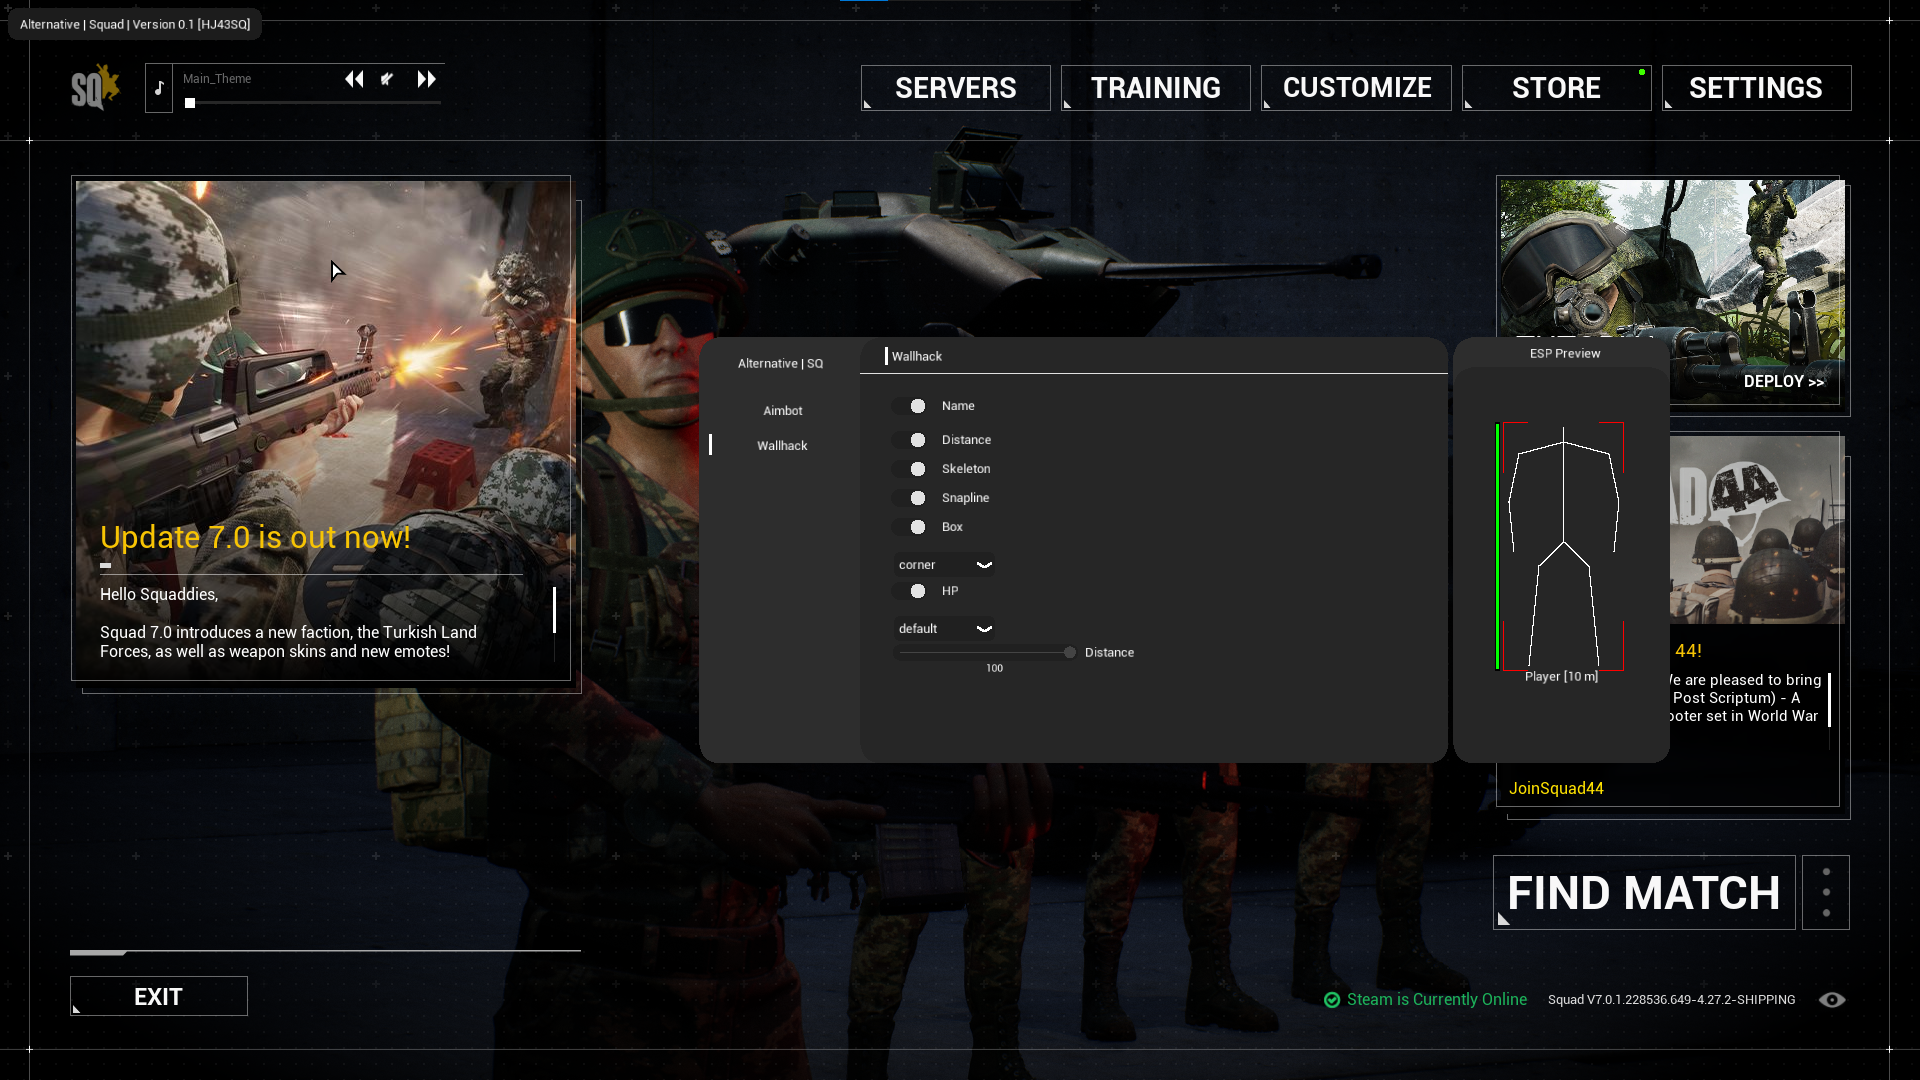Expand the default style dropdown
This screenshot has height=1080, width=1920.
[985, 628]
